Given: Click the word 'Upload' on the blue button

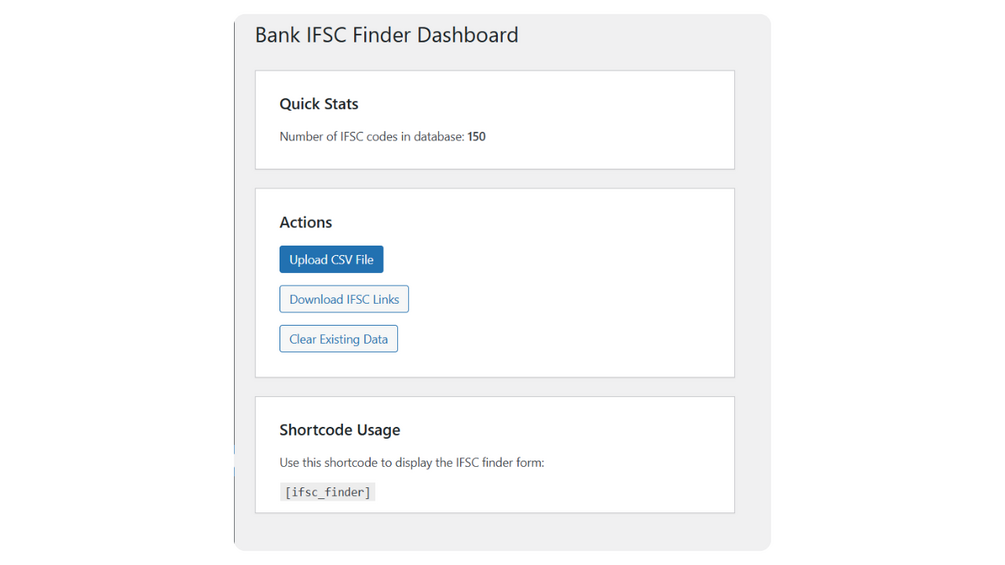Looking at the screenshot, I should (308, 260).
